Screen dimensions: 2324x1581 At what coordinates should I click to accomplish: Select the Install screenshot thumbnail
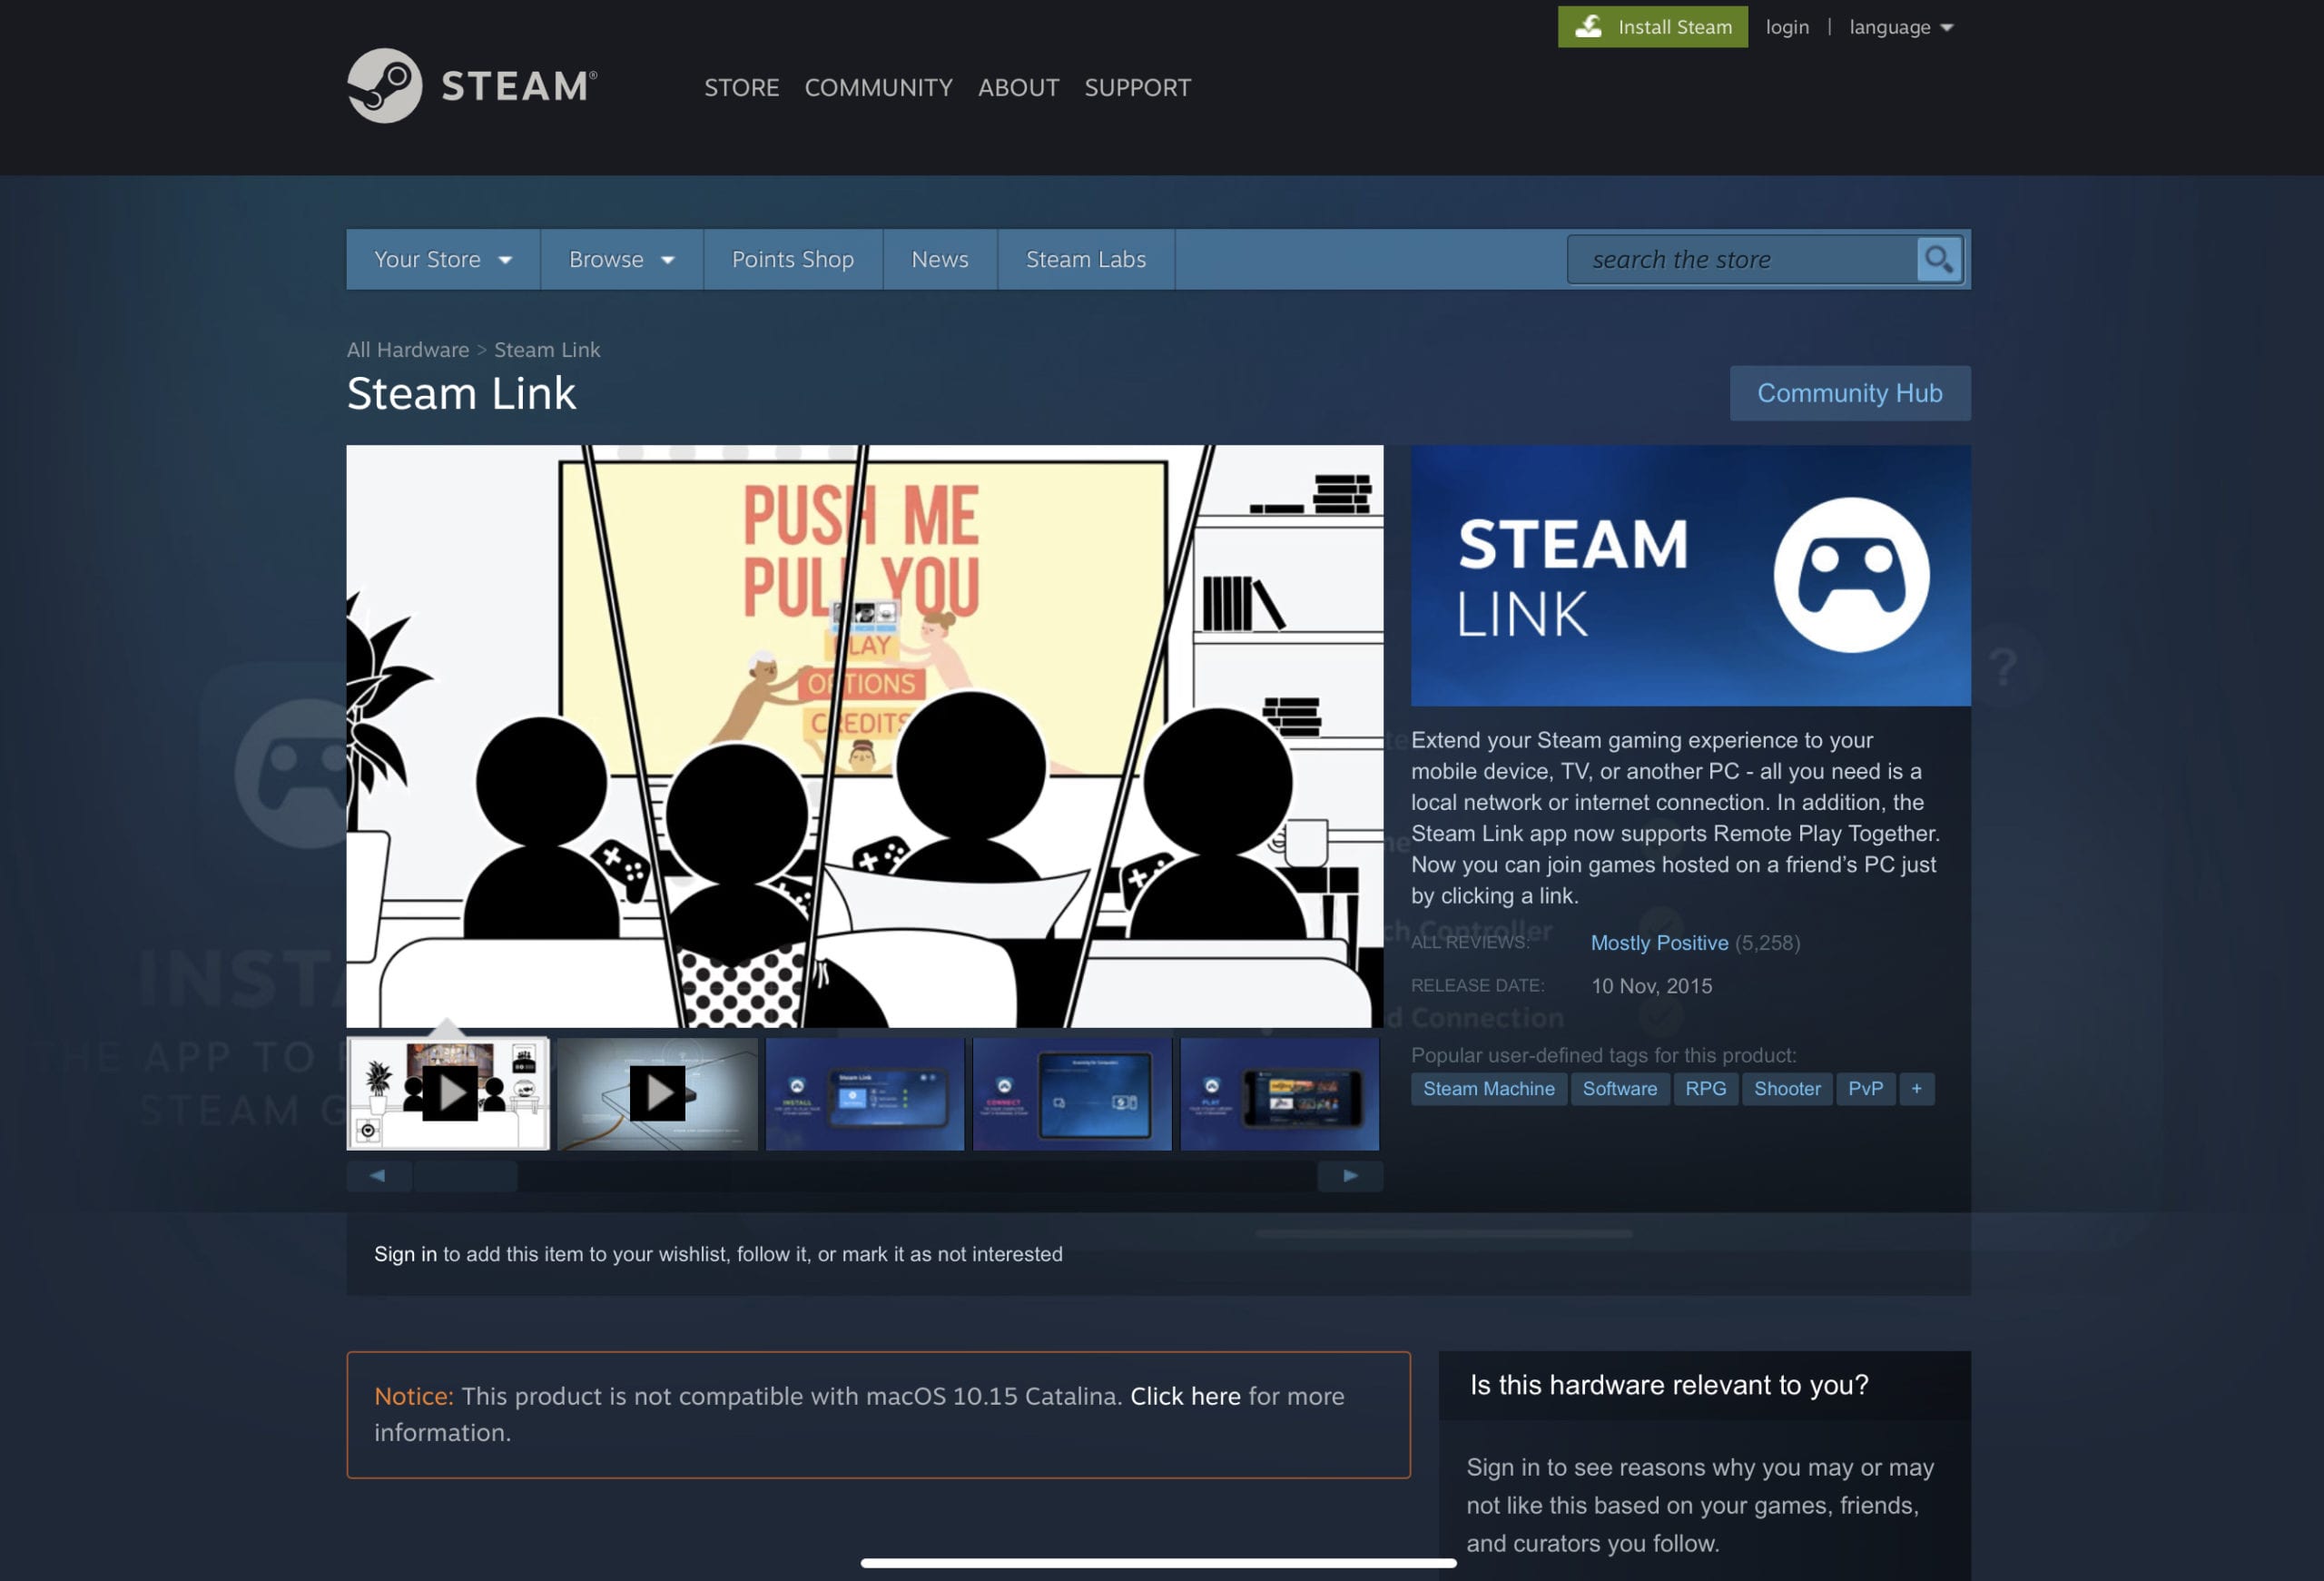click(x=864, y=1093)
